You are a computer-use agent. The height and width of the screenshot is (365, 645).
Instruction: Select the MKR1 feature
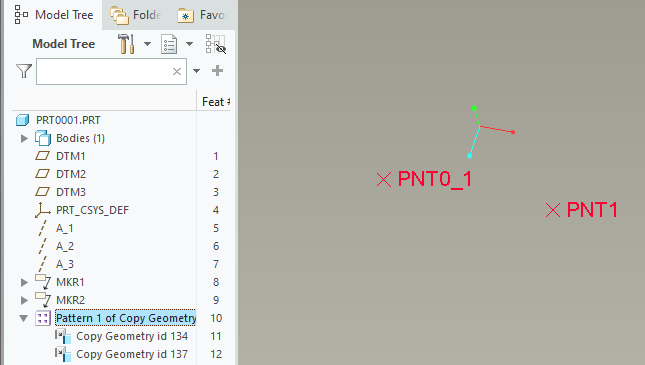point(70,282)
